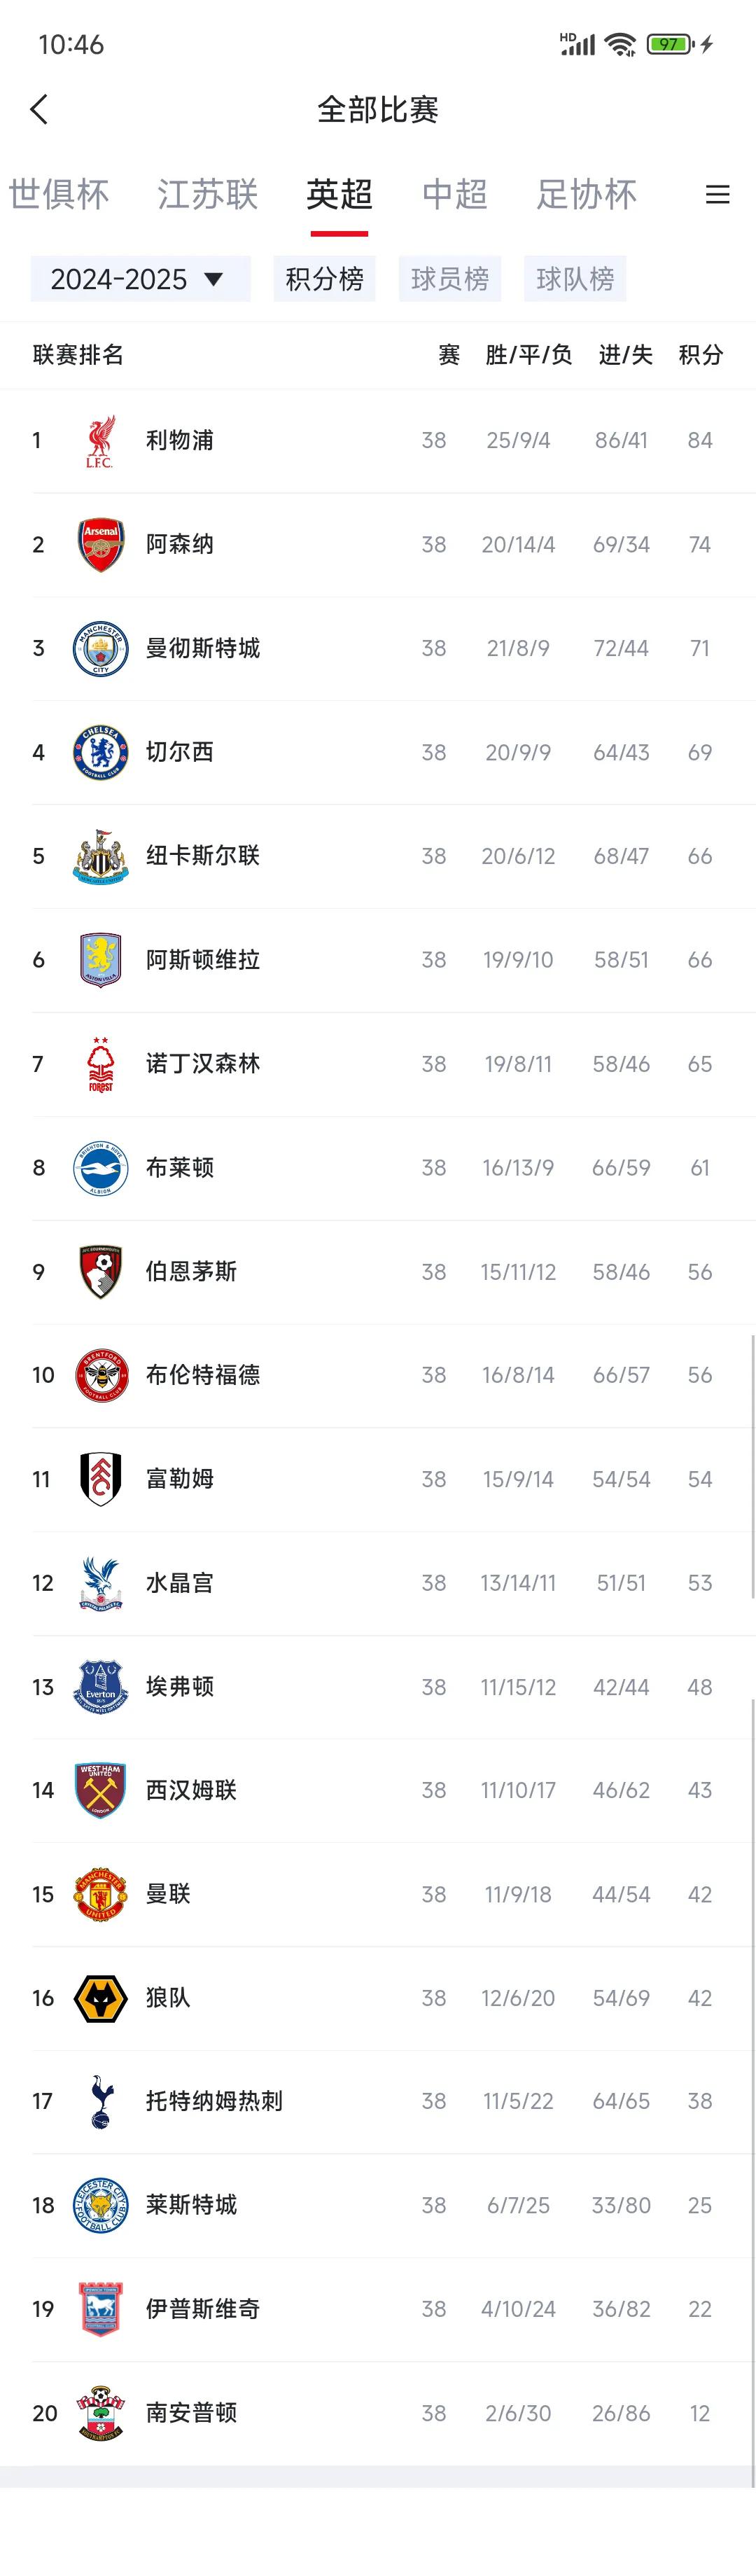The height and width of the screenshot is (2576, 756).
Task: Switch to the 江苏联 tab
Action: 208,194
